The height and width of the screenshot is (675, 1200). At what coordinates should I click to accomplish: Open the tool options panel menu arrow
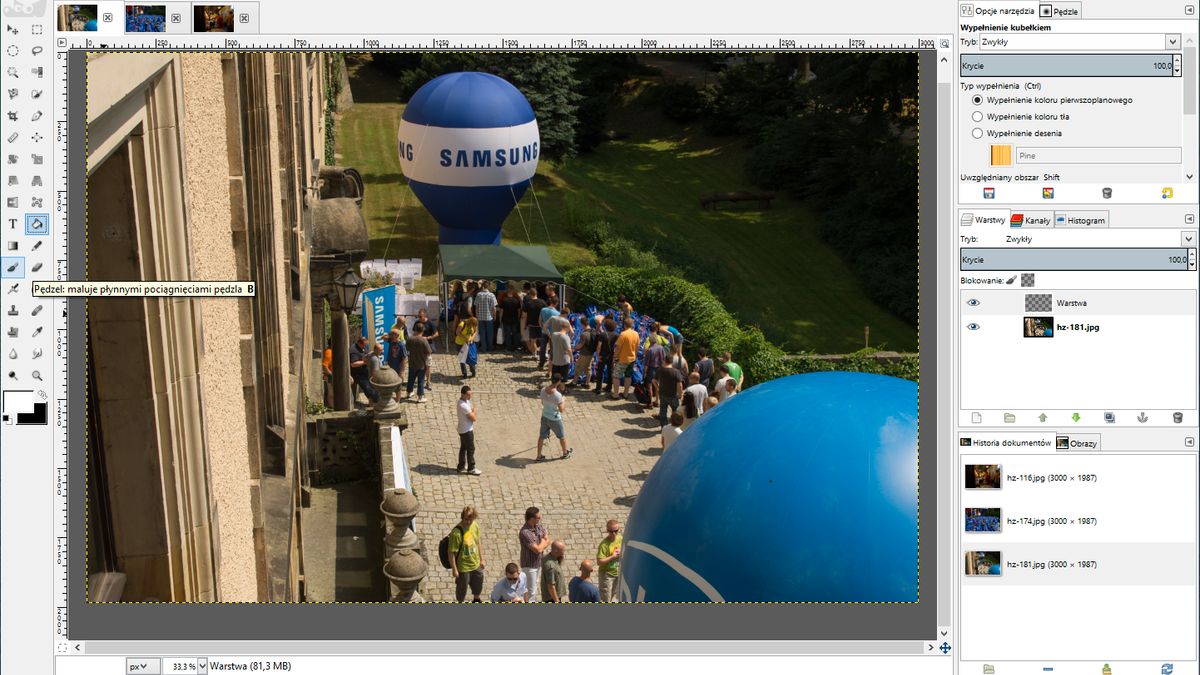[1189, 10]
